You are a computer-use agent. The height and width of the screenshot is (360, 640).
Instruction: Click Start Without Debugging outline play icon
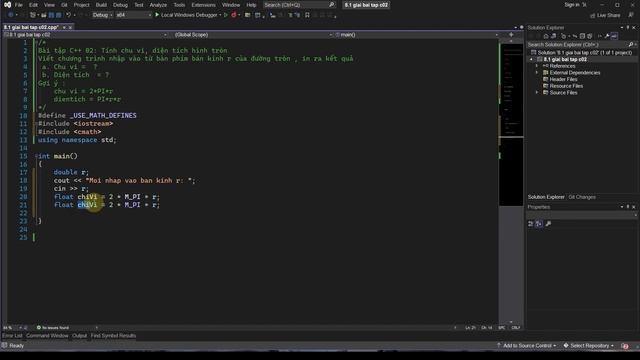[226, 15]
